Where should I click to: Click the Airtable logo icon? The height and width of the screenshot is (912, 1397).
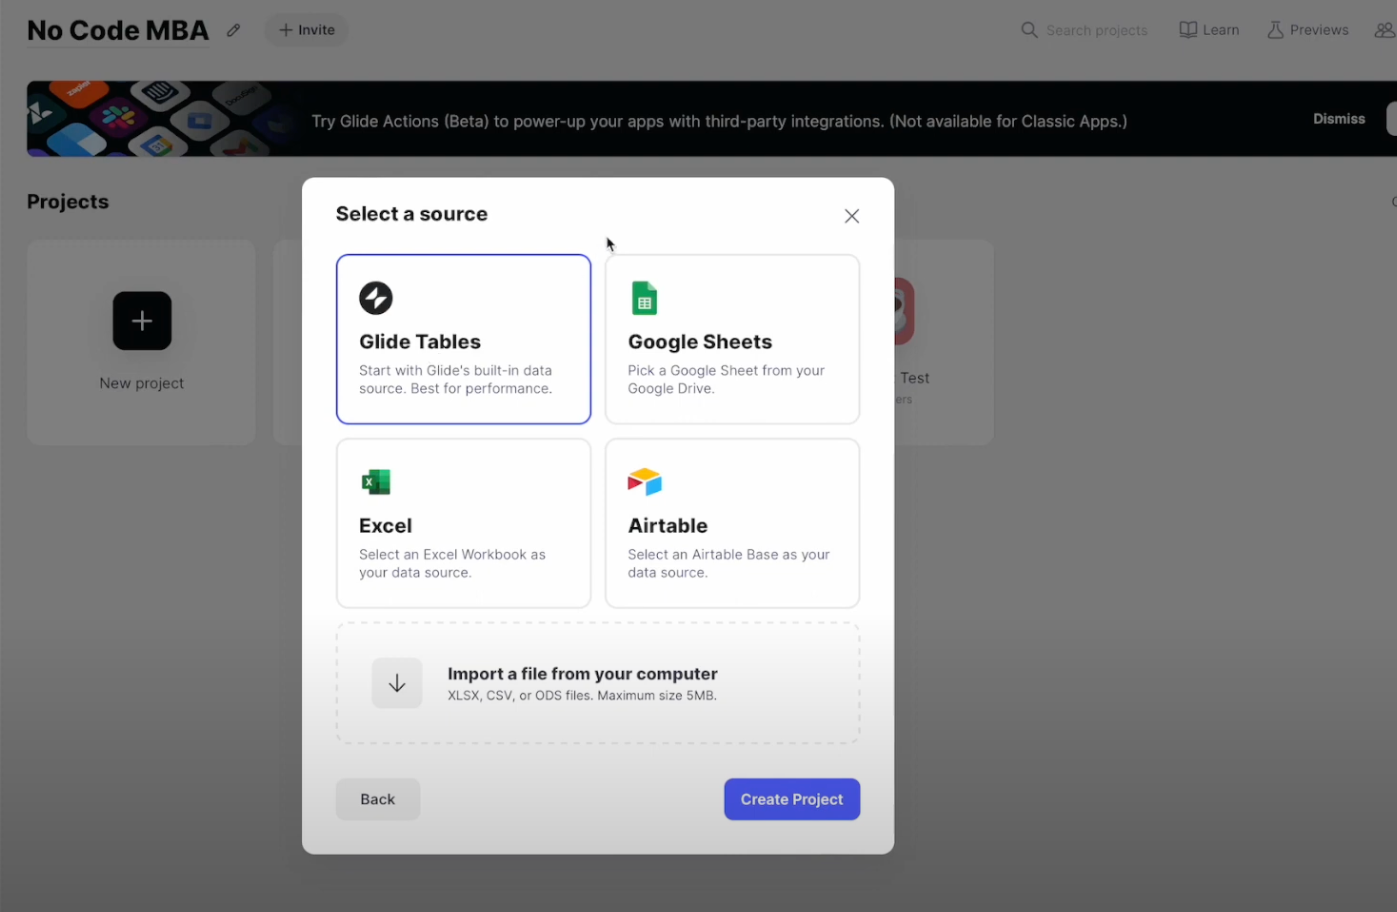645,482
